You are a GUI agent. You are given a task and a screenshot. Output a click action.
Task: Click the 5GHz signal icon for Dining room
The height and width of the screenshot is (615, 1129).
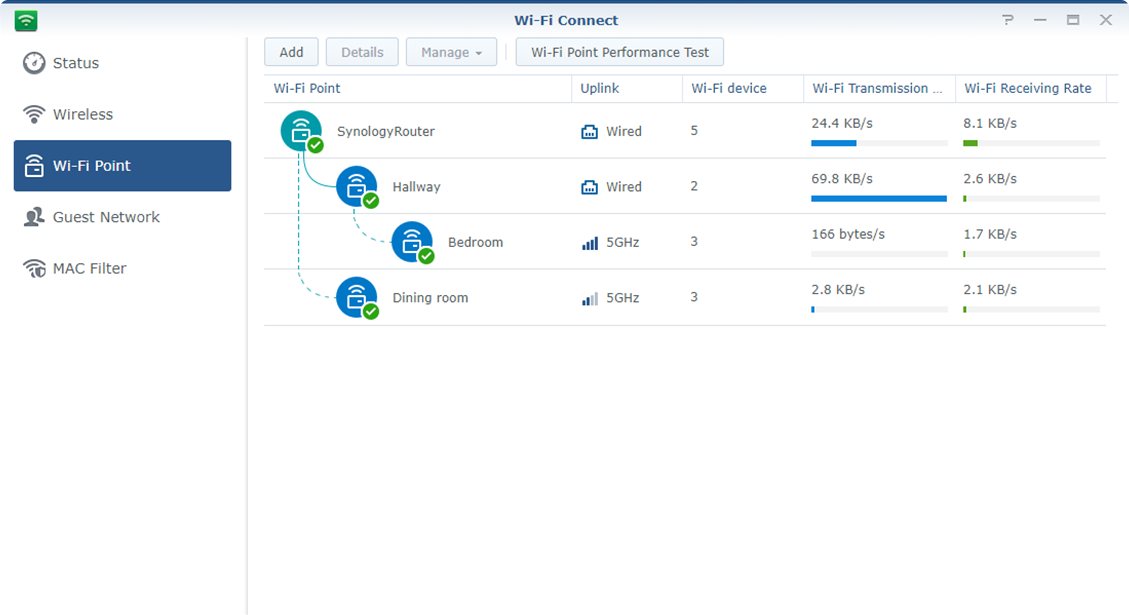click(590, 298)
